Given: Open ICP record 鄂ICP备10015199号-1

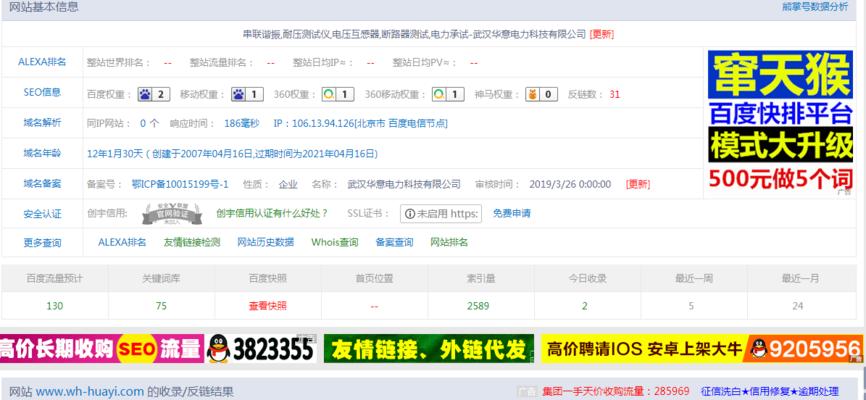Looking at the screenshot, I should pyautogui.click(x=180, y=184).
